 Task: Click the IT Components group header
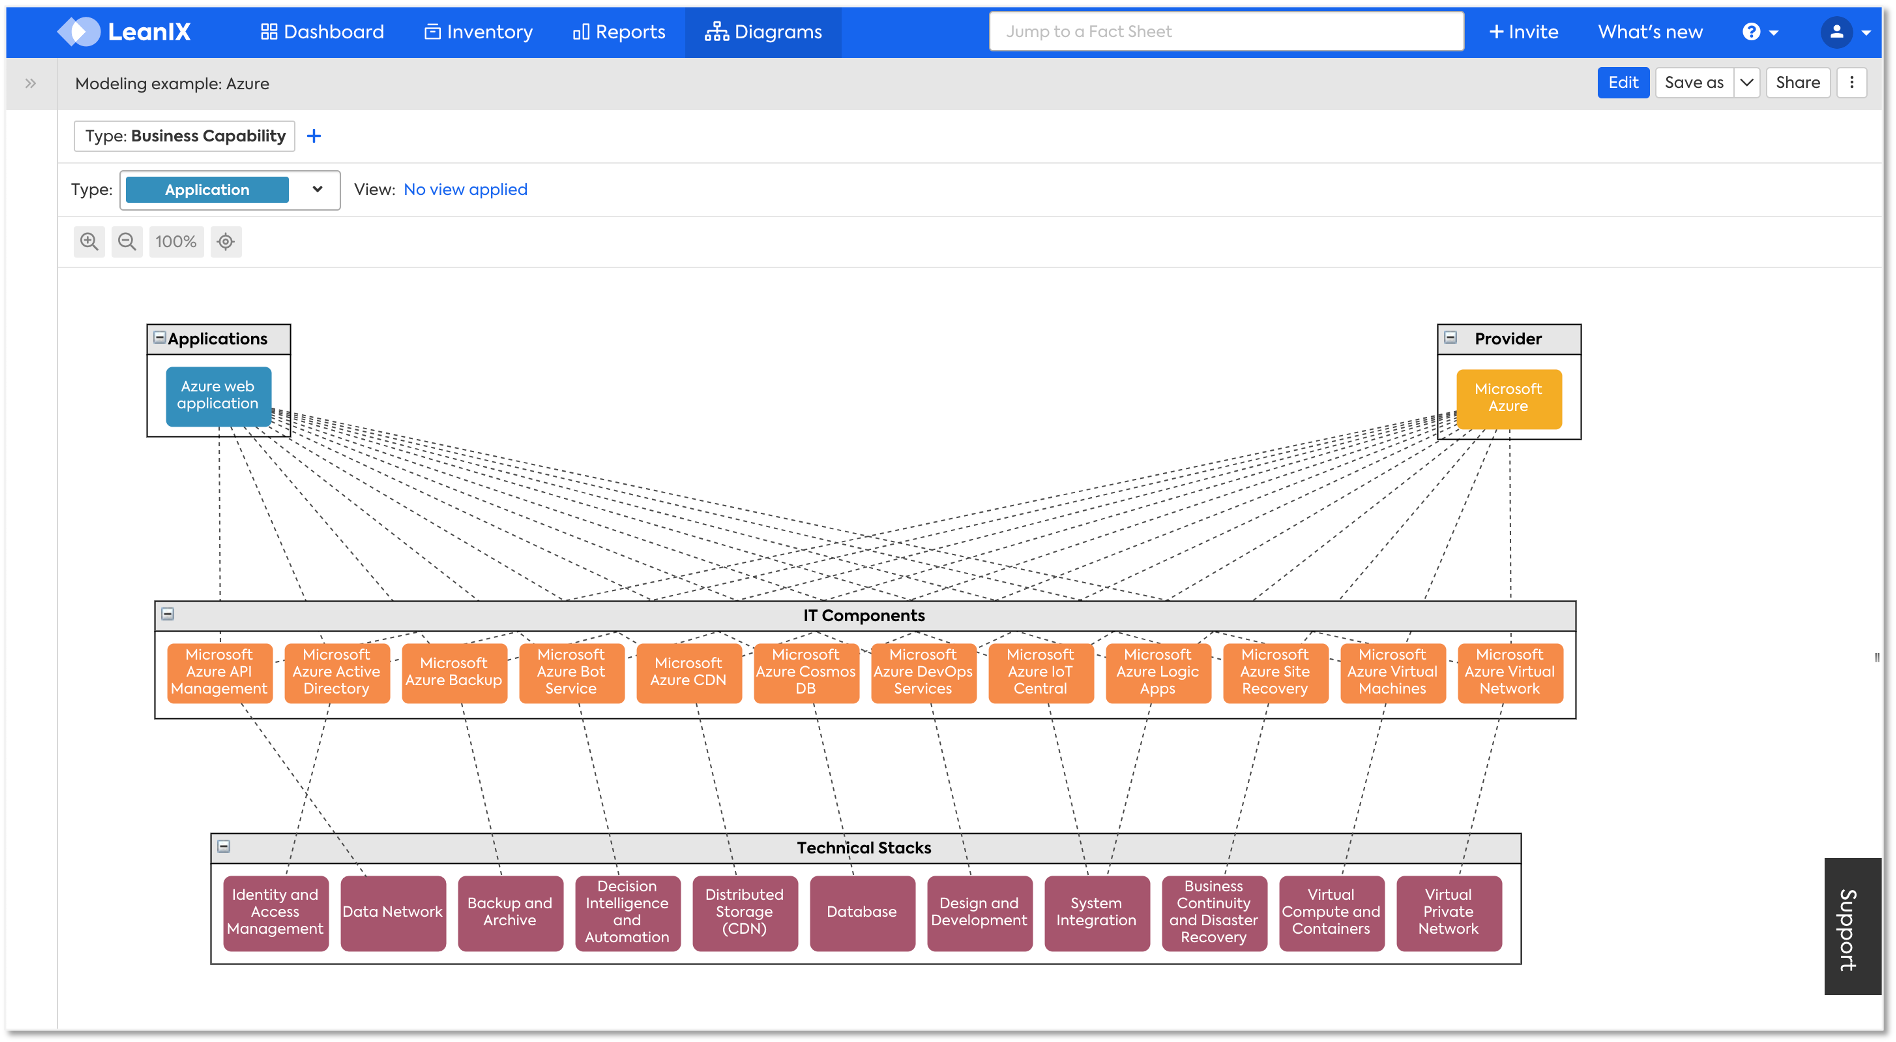865,616
